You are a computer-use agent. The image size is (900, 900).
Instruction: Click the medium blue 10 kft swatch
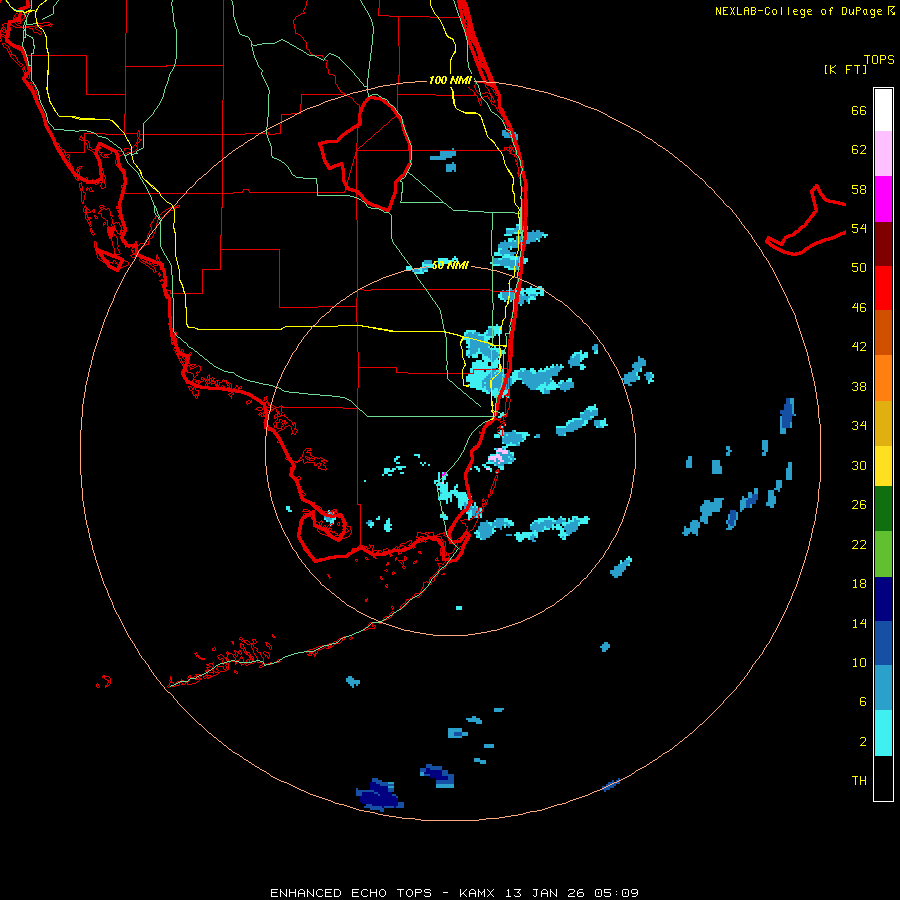tap(883, 643)
